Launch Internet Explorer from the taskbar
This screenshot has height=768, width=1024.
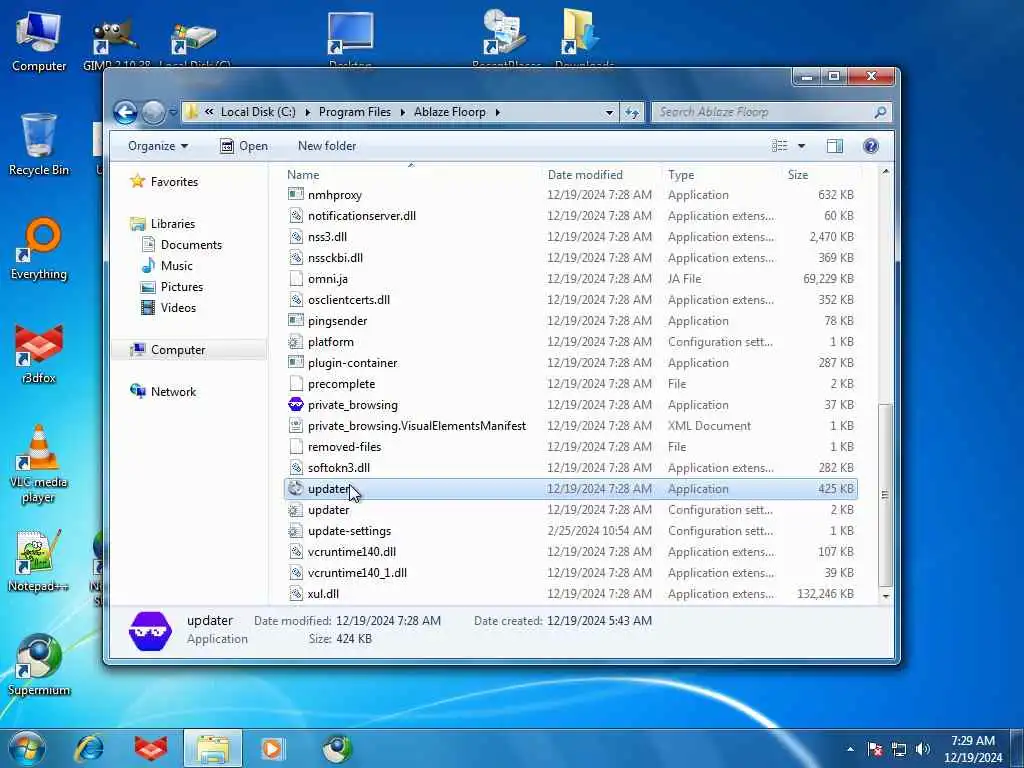pos(89,748)
